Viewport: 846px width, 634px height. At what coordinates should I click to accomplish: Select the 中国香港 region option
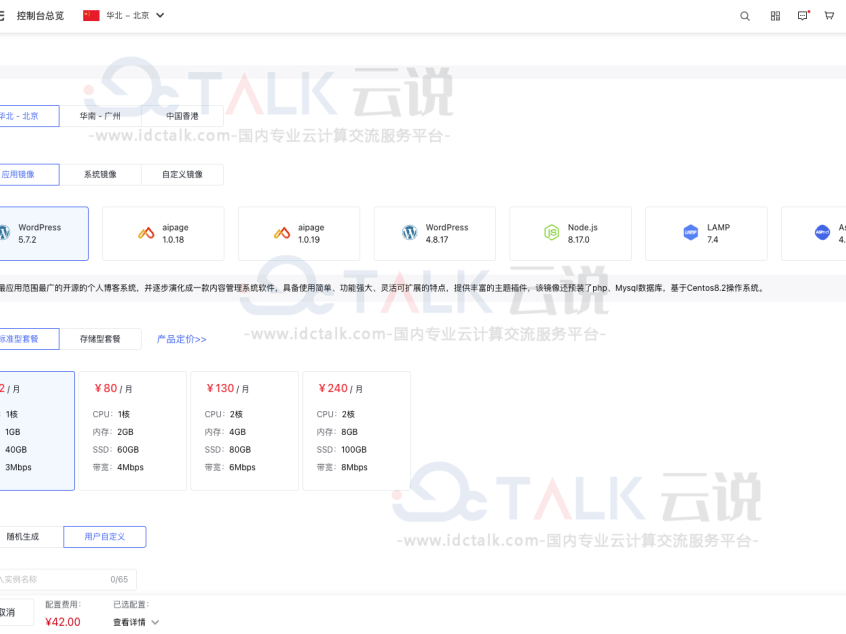[x=182, y=116]
